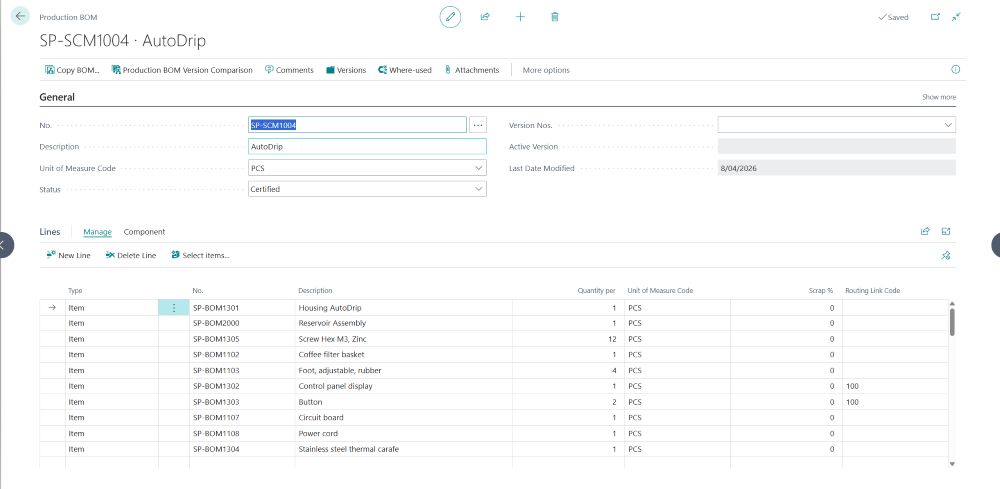Share the Lines subpage icon
Viewport: 1000px width, 489px height.
click(925, 231)
